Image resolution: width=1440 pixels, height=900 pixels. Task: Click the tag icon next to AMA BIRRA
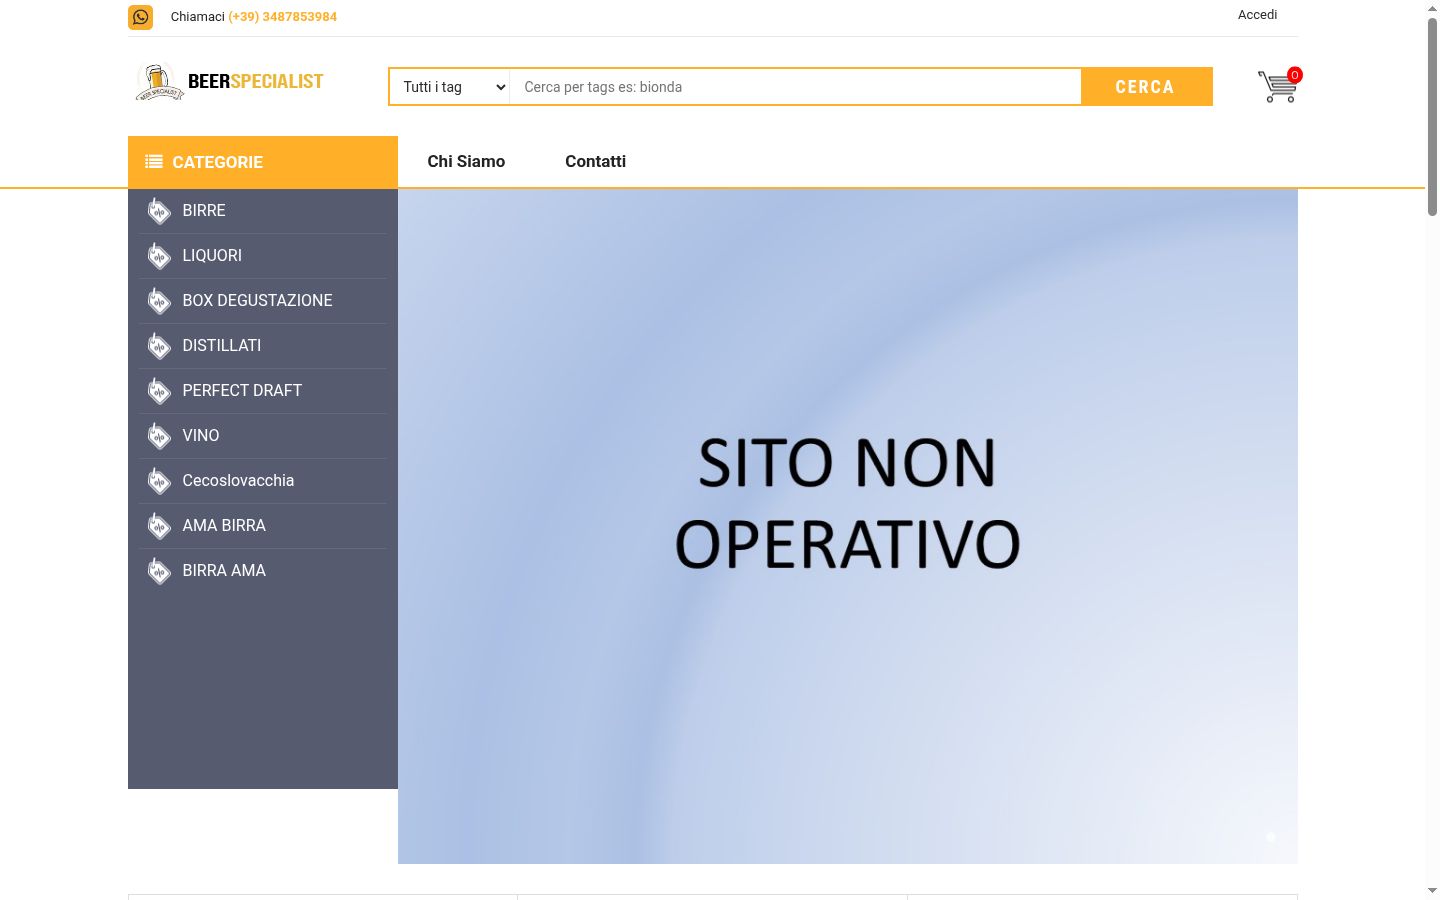click(159, 526)
